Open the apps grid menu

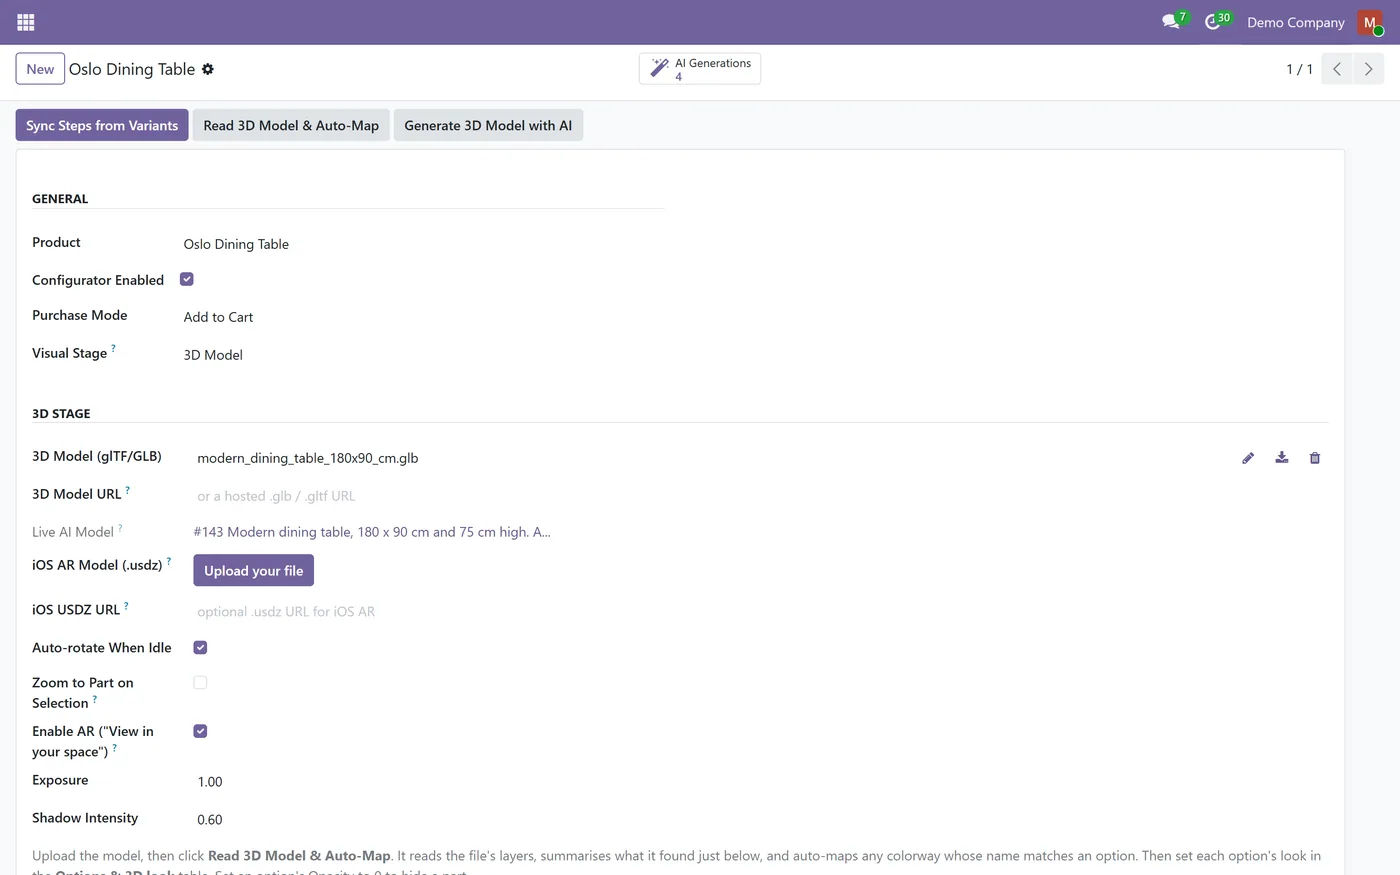tap(26, 22)
